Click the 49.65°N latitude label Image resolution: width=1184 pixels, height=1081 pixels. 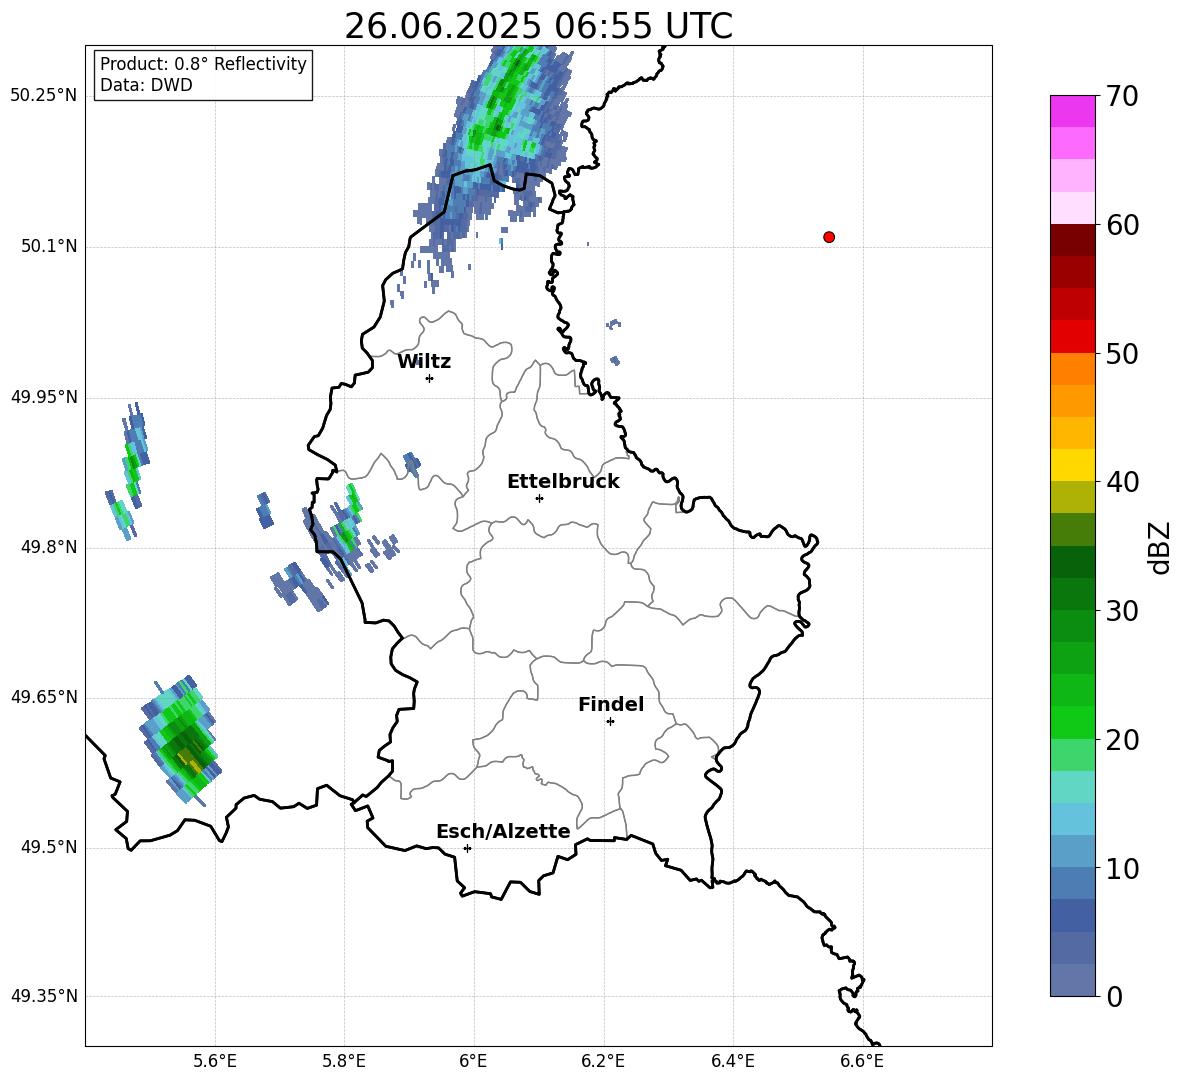coord(44,697)
